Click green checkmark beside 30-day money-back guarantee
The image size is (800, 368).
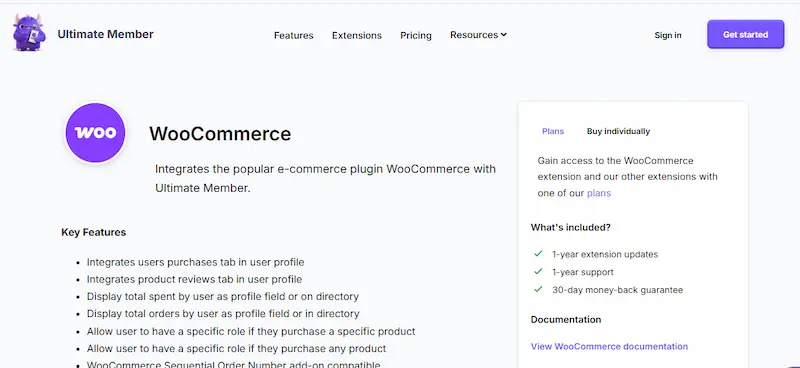click(x=538, y=289)
